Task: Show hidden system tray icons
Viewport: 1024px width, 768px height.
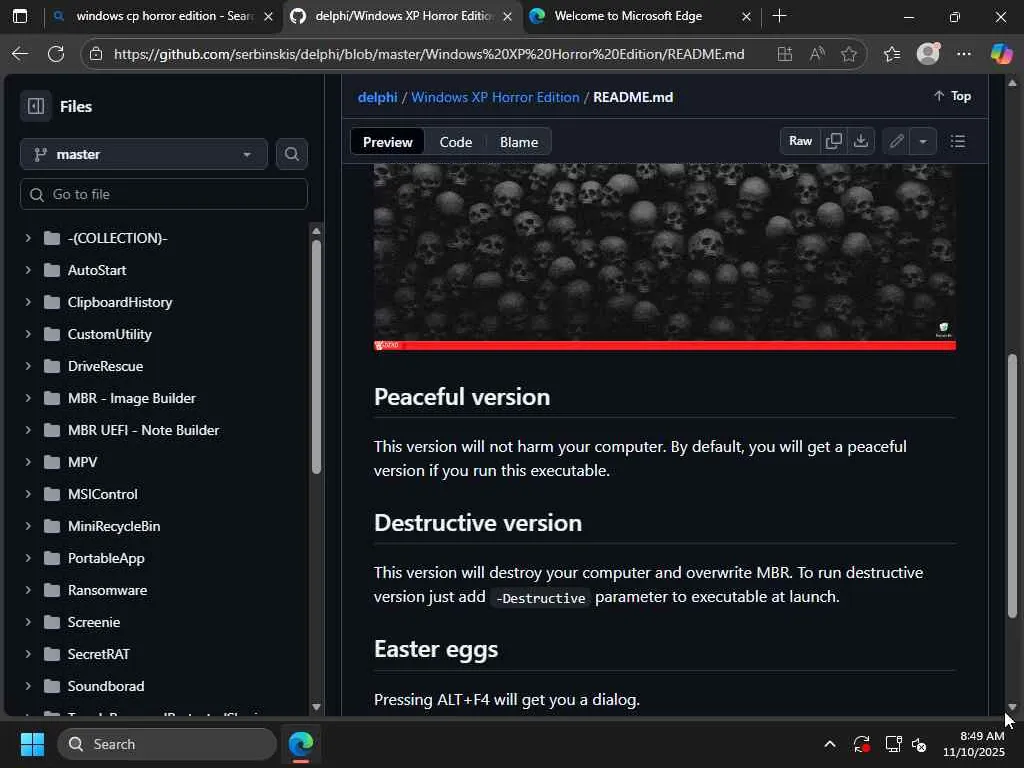Action: click(x=829, y=744)
